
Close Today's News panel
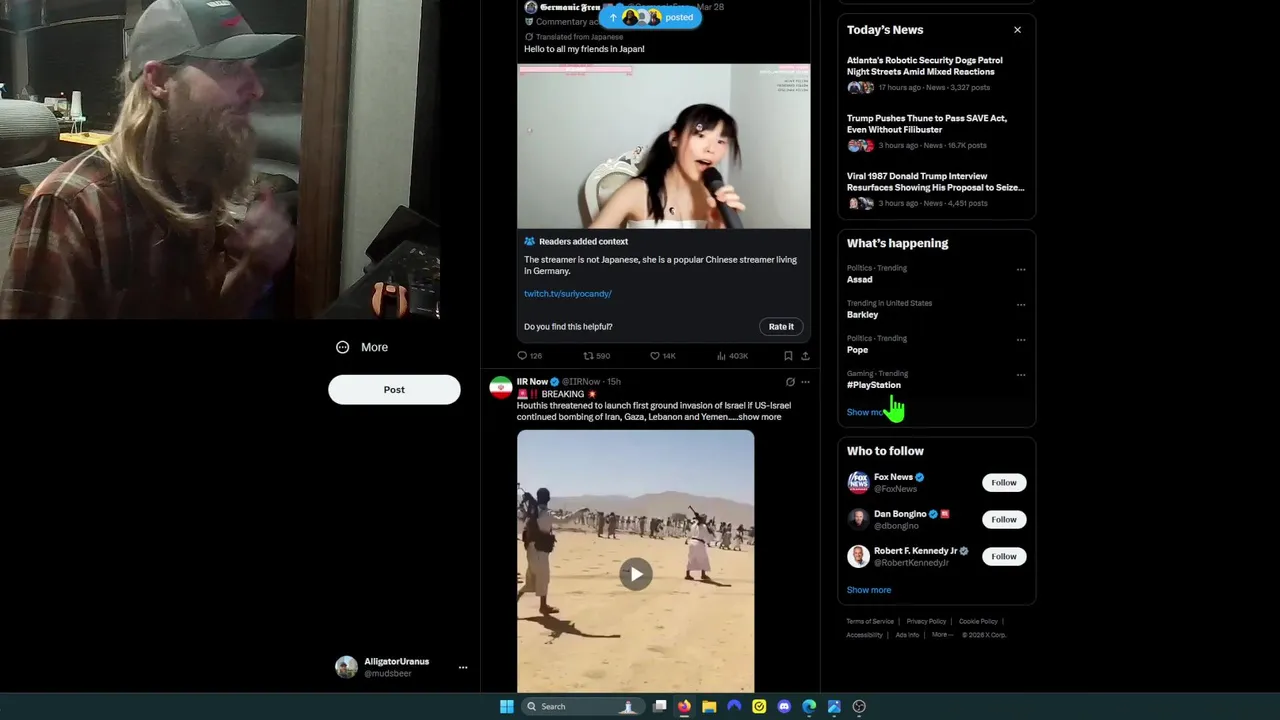[x=1017, y=30]
